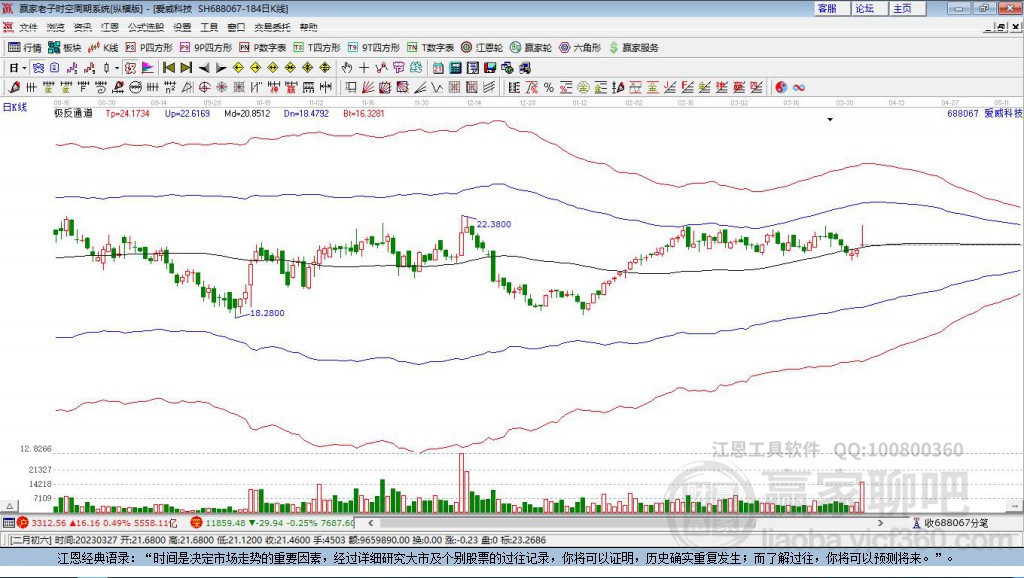Viewport: 1024px width, 578px height.
Task: Open the calculator icon
Action: 455,68
